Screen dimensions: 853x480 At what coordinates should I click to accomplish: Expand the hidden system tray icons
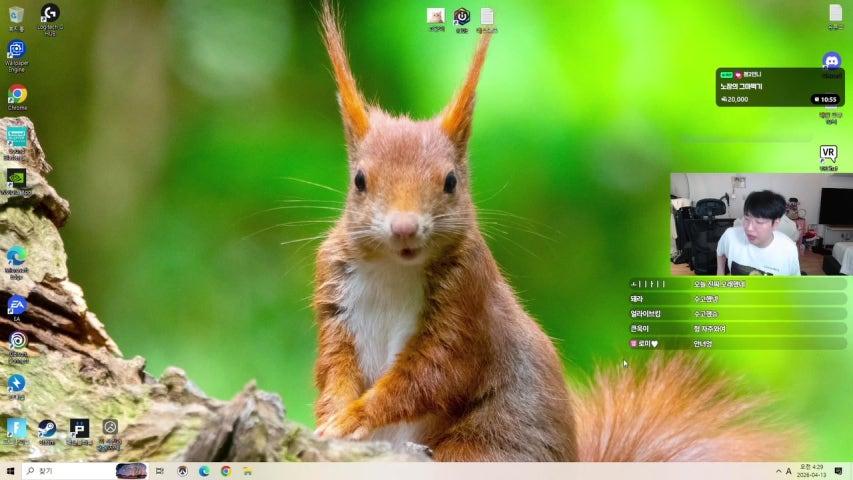click(x=778, y=471)
